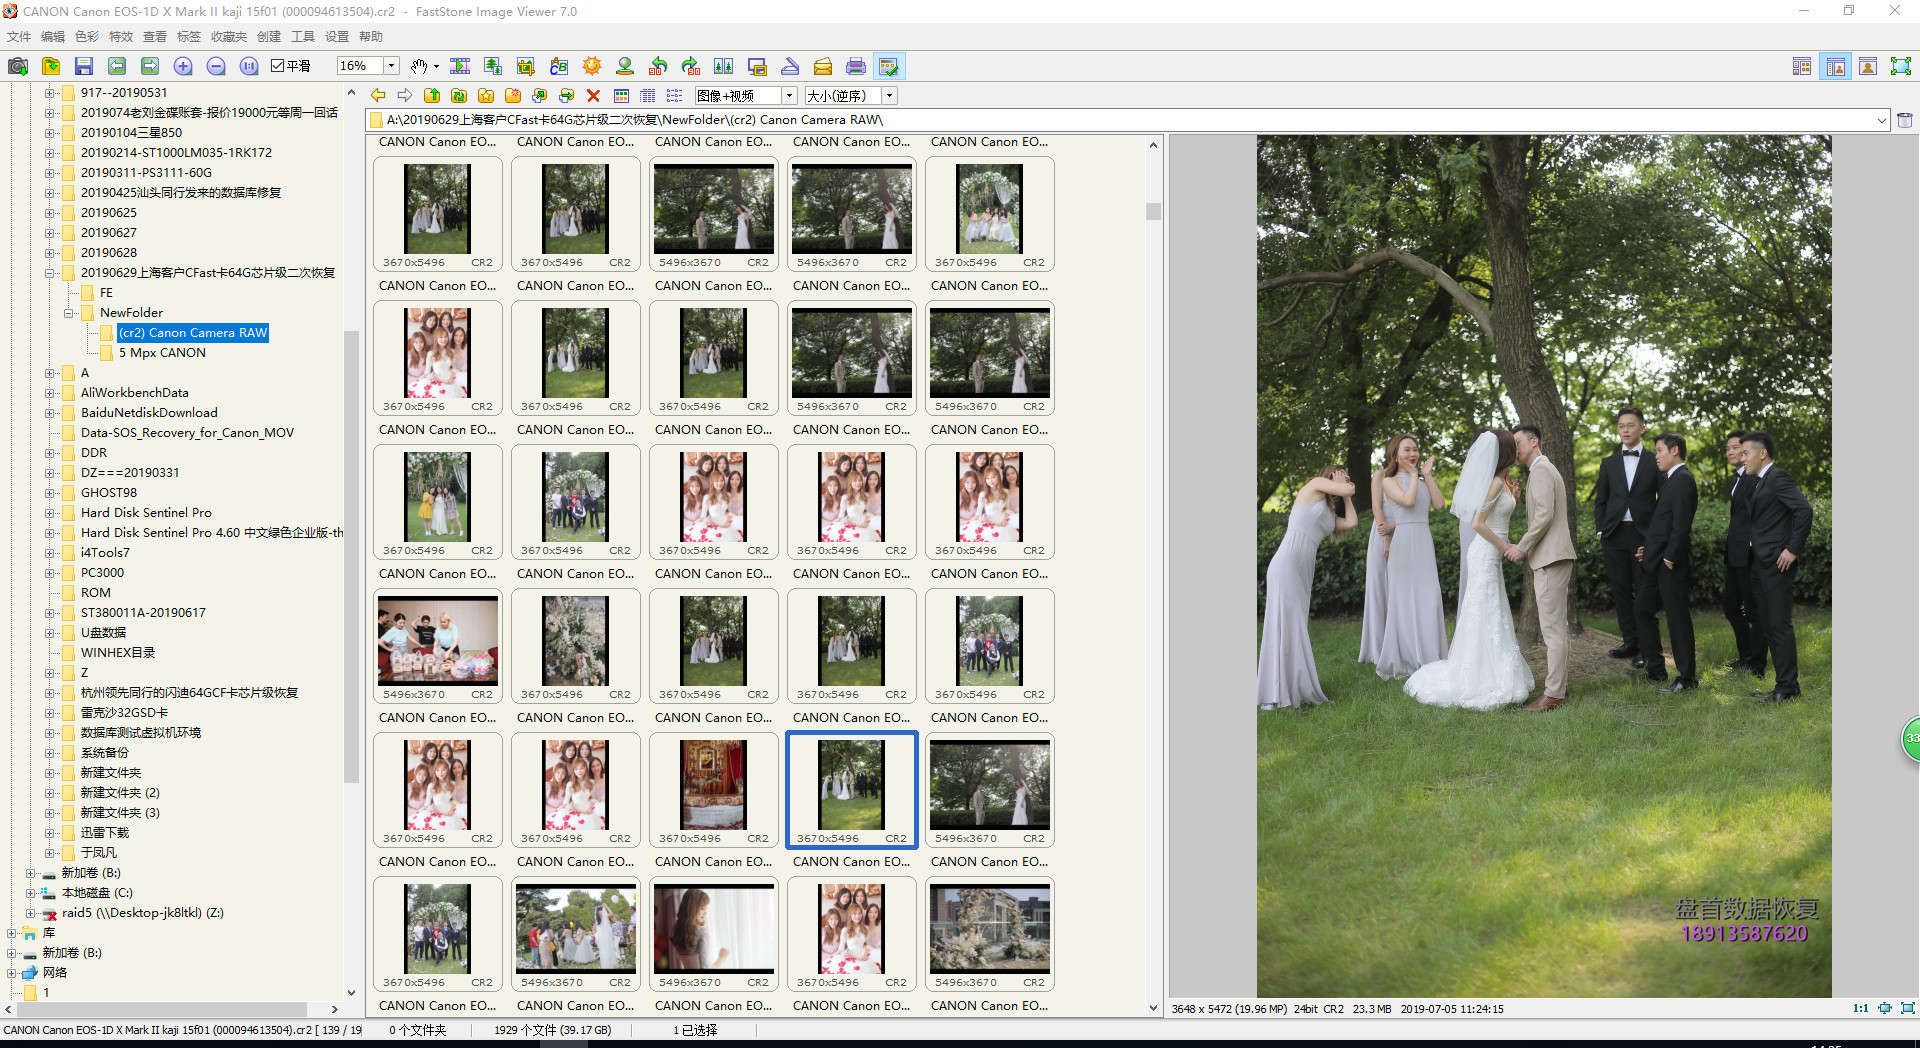
Task: Open the 图像+视频 file filter dropdown
Action: (789, 96)
